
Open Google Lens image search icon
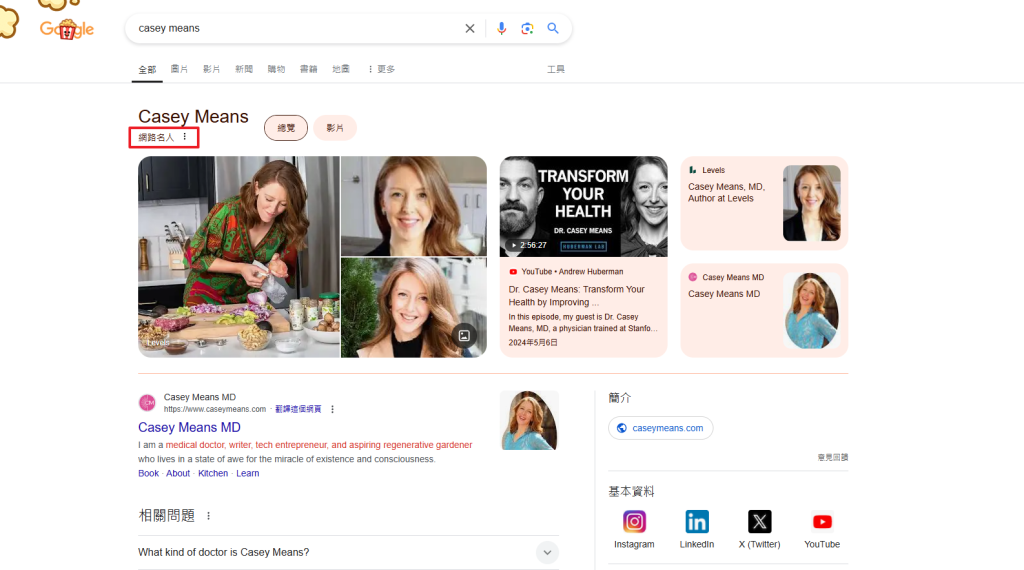527,28
